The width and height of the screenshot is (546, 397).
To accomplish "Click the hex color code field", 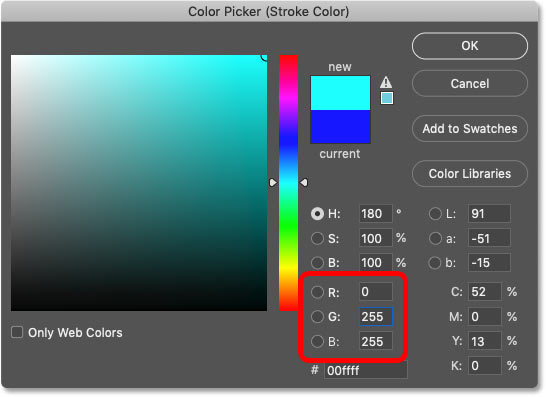I will tap(365, 371).
